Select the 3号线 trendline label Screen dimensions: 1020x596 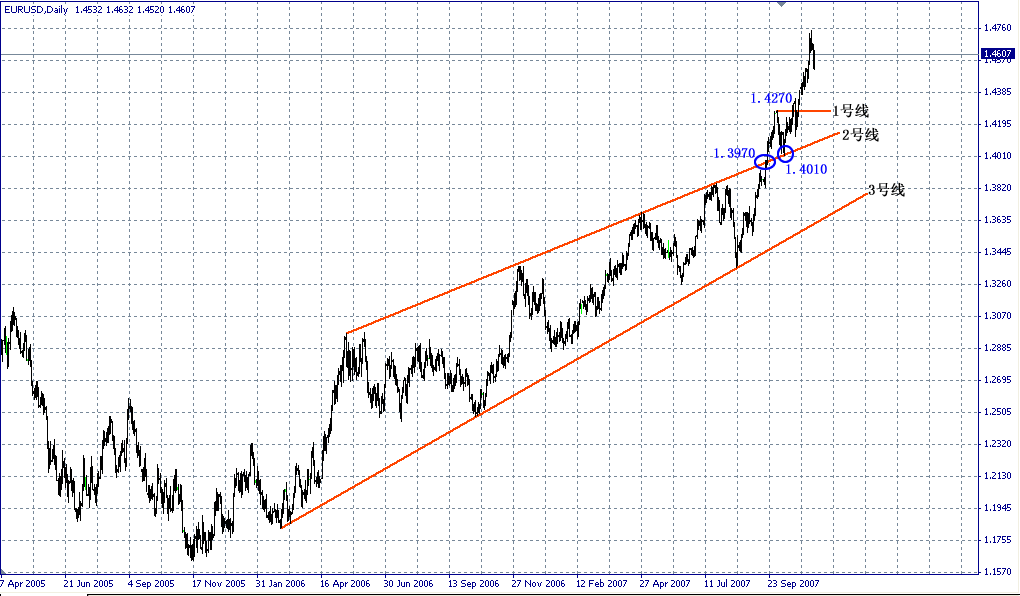pyautogui.click(x=888, y=189)
